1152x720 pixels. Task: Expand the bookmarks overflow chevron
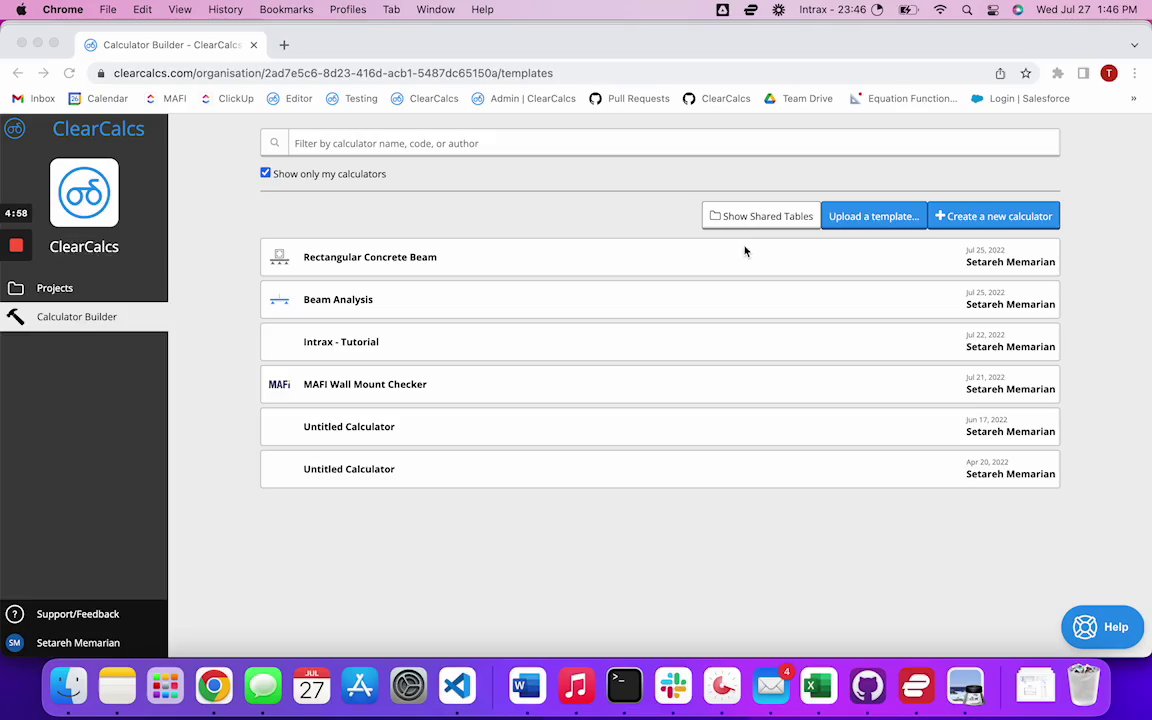(1134, 98)
